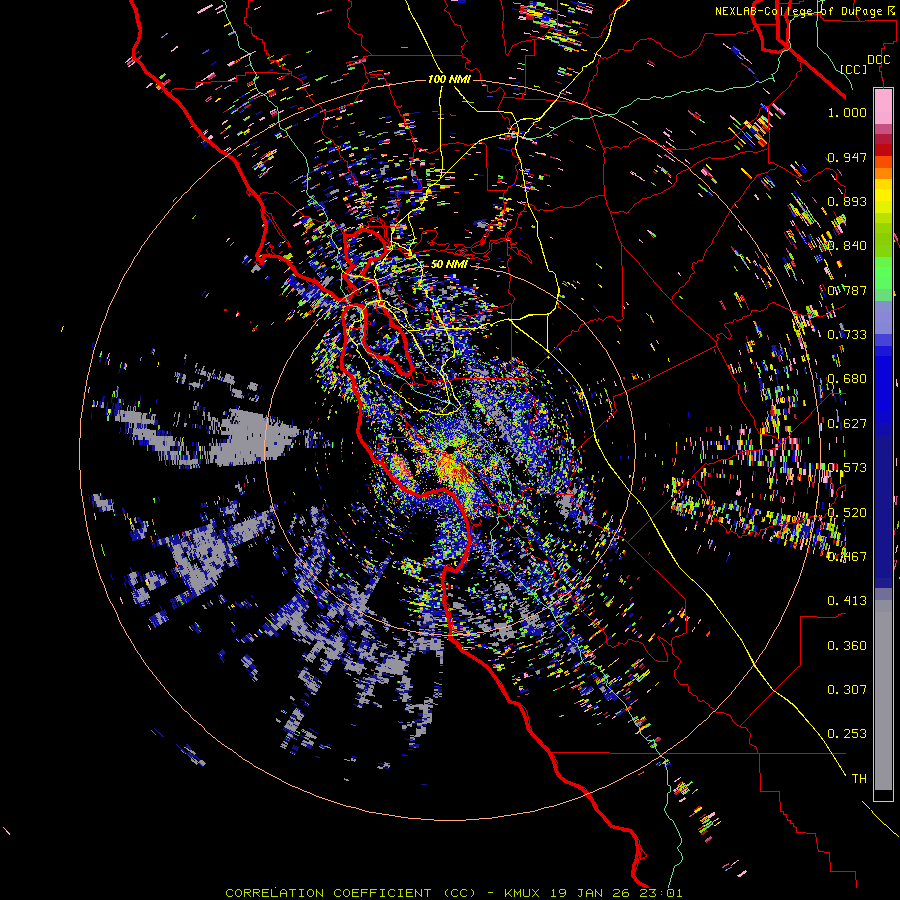Pick the 0.253 legend value
Viewport: 900px width, 900px height.
(847, 734)
